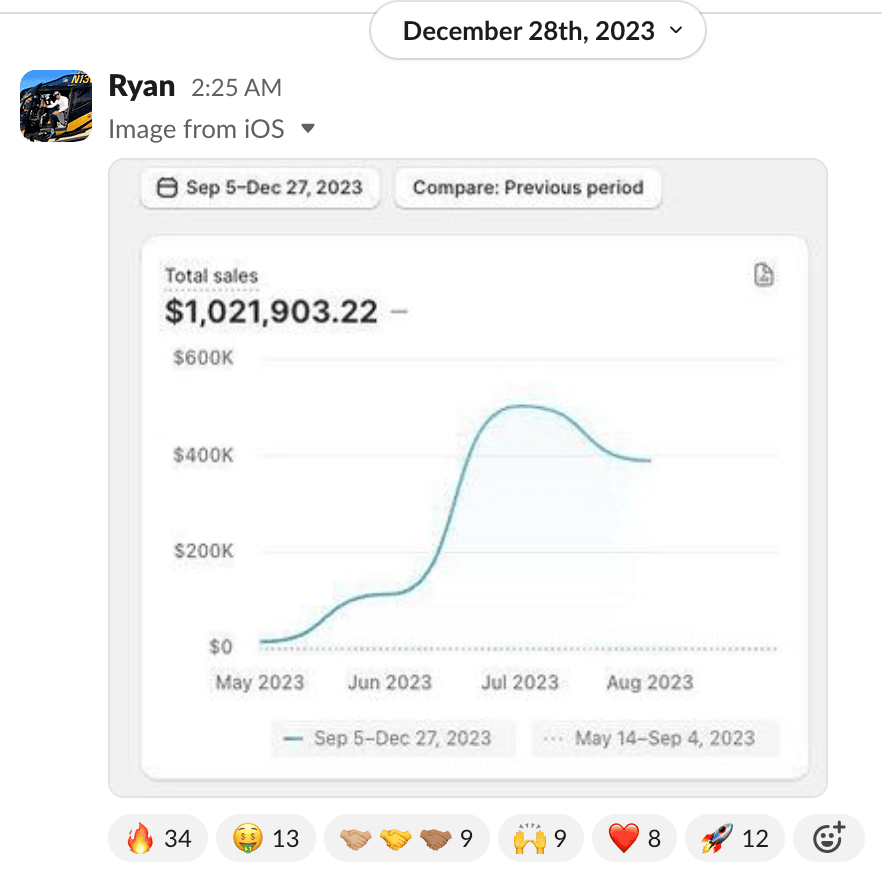Click the red heart reaction

coord(634,837)
